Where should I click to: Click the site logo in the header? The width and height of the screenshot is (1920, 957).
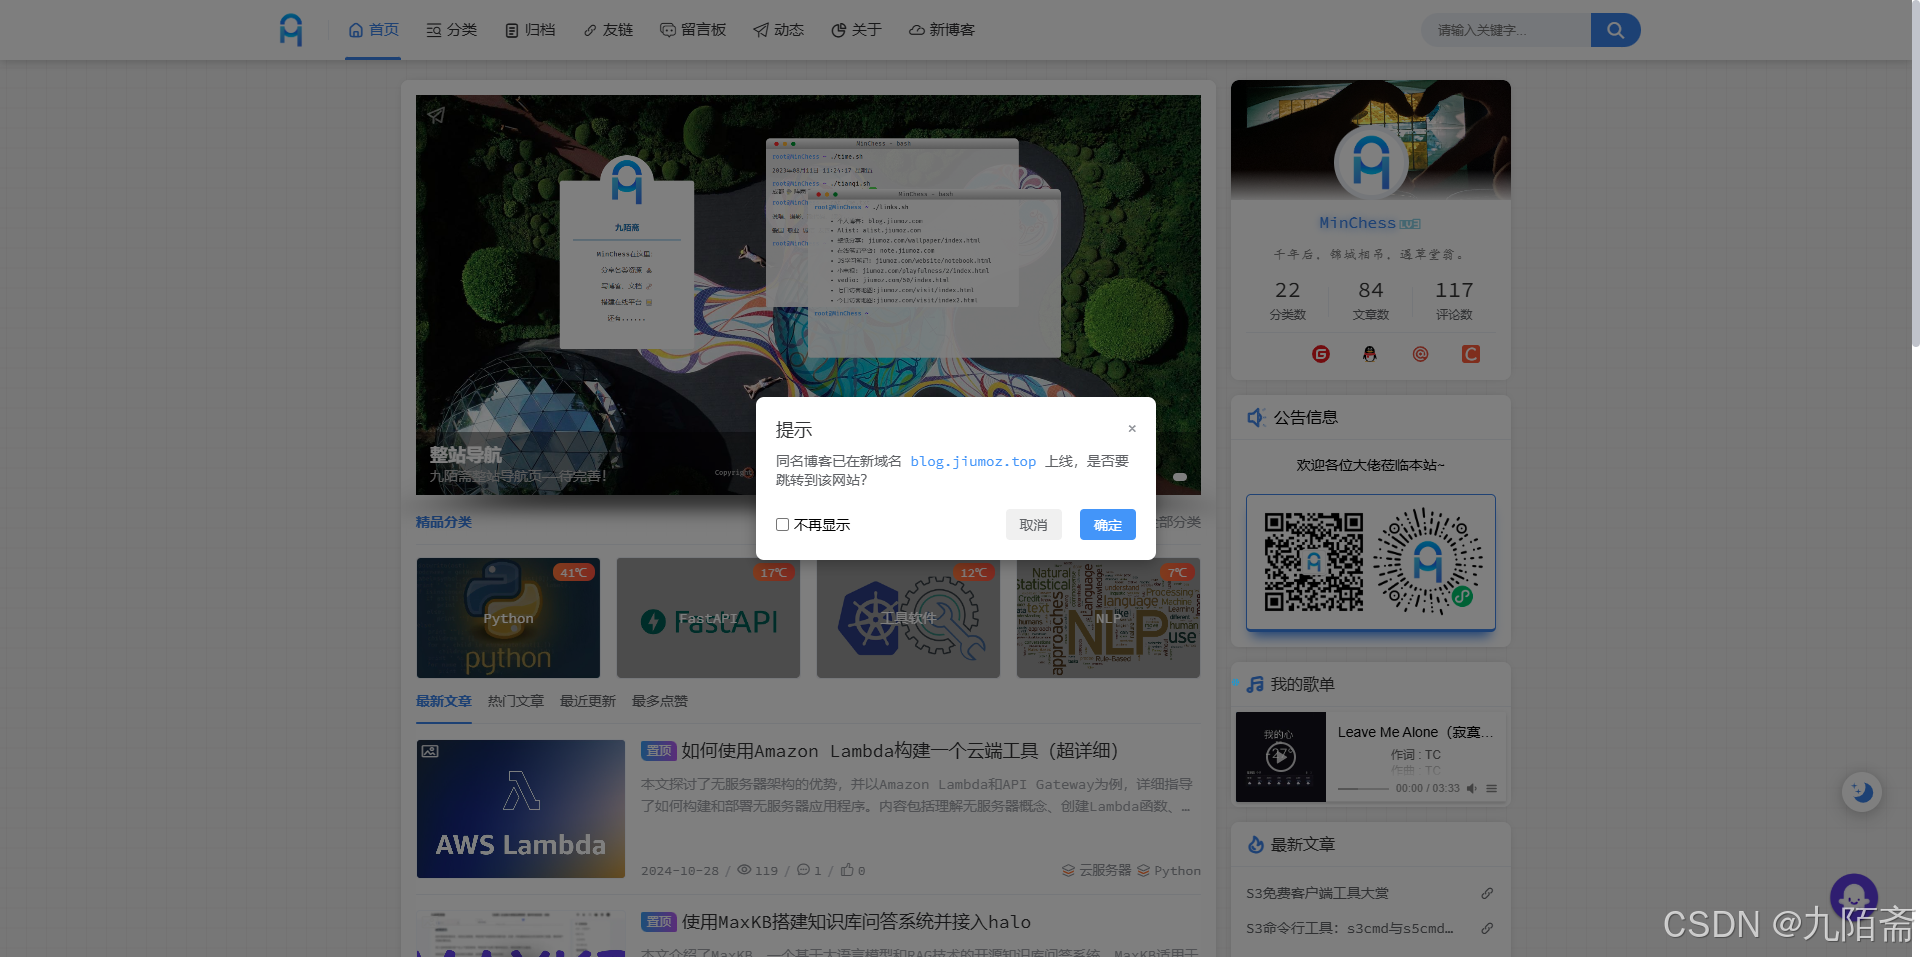point(291,30)
